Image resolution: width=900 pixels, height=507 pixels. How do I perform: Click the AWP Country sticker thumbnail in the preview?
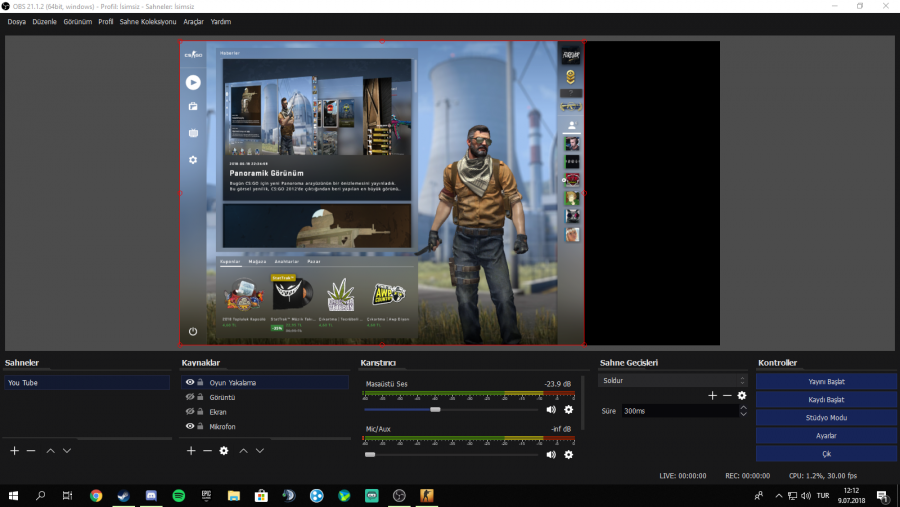click(389, 295)
